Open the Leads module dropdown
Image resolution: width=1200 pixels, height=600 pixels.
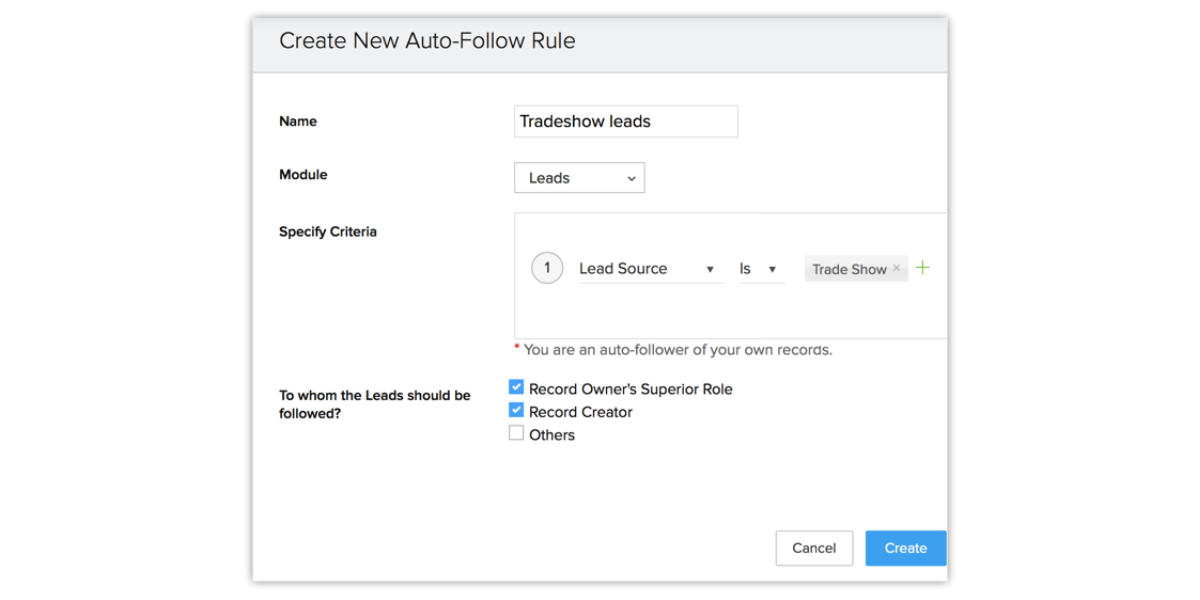pos(578,178)
